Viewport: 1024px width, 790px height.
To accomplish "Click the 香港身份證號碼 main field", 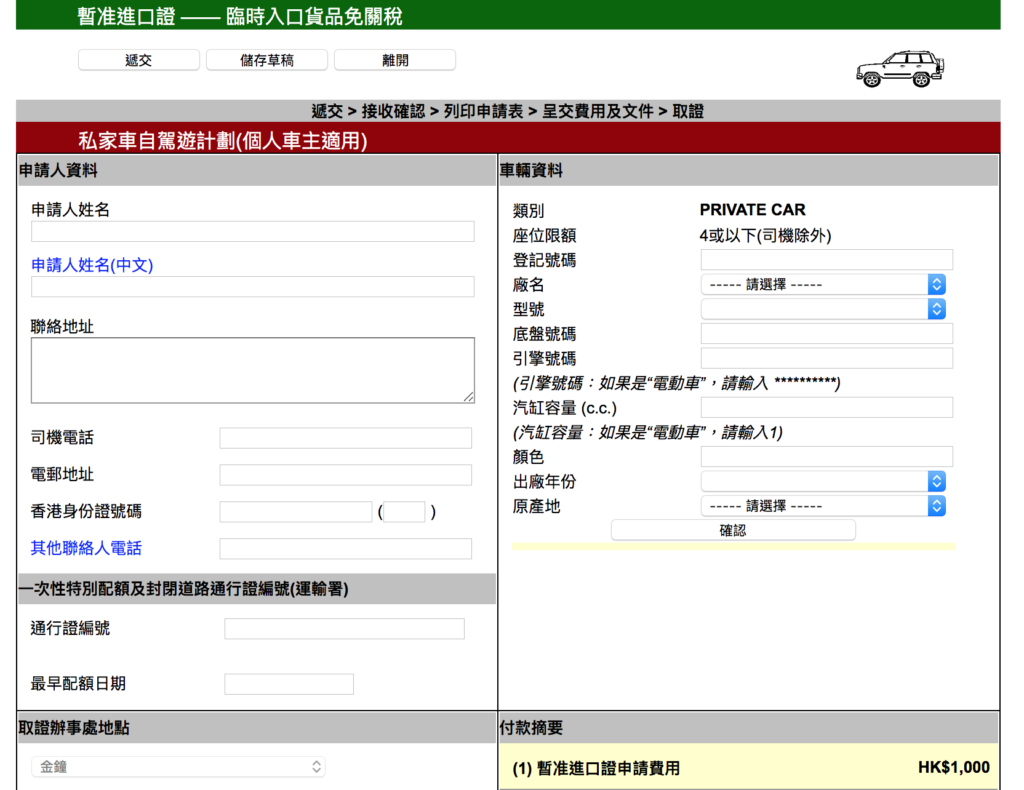I will tap(296, 512).
